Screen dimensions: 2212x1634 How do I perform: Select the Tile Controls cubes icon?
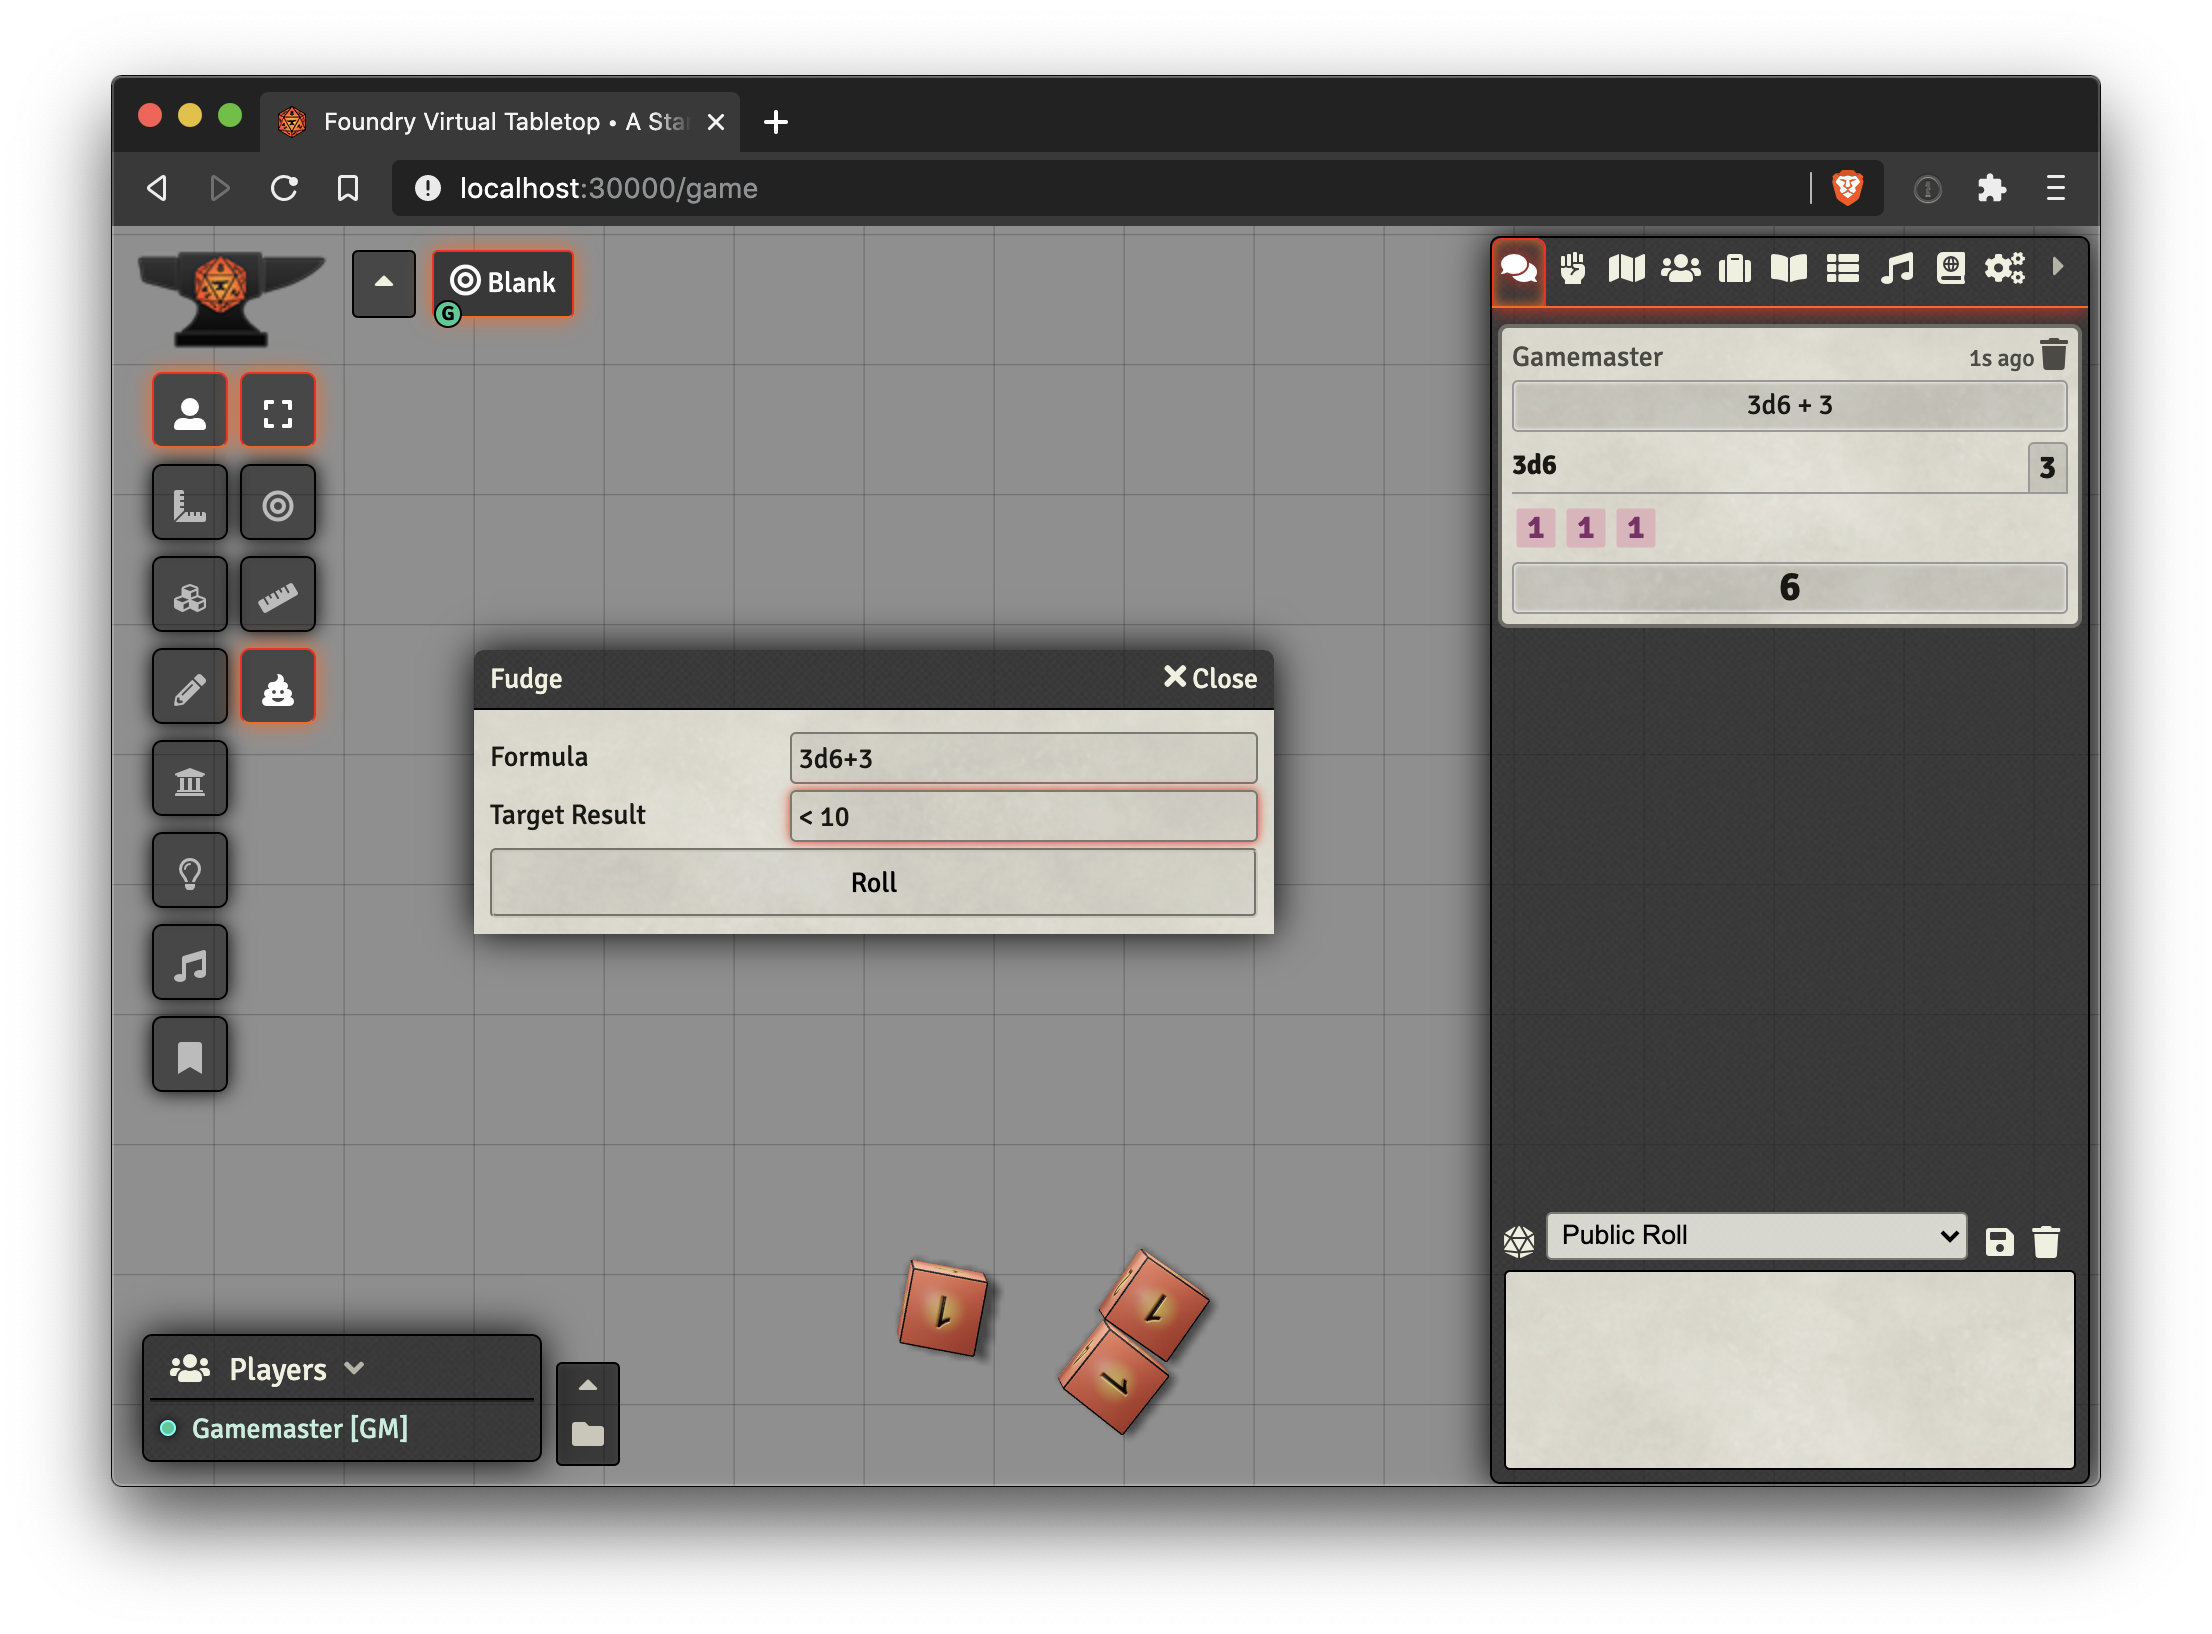tap(190, 595)
